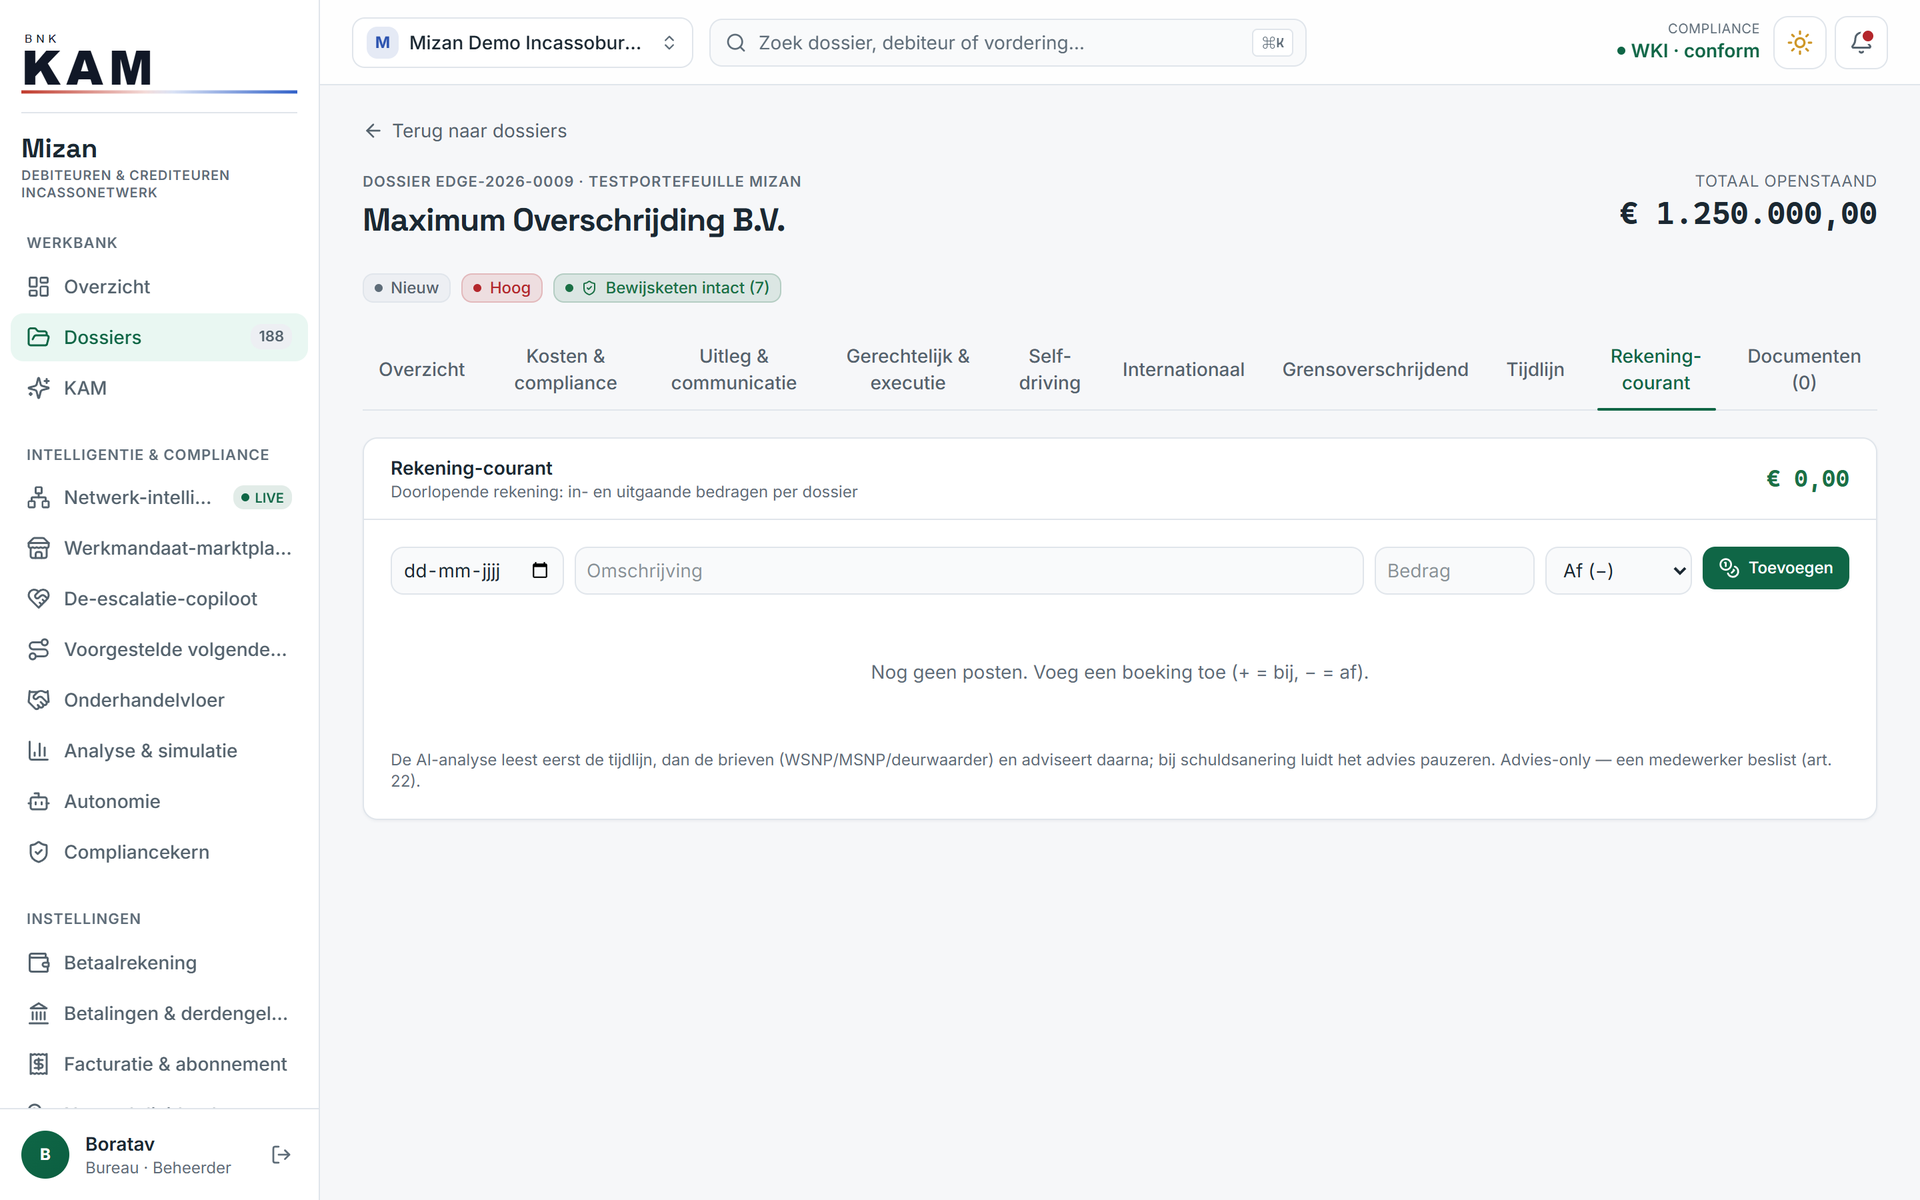Screen dimensions: 1920x1200
Task: Click the KAM sparkle icon in sidebar
Action: click(x=38, y=388)
